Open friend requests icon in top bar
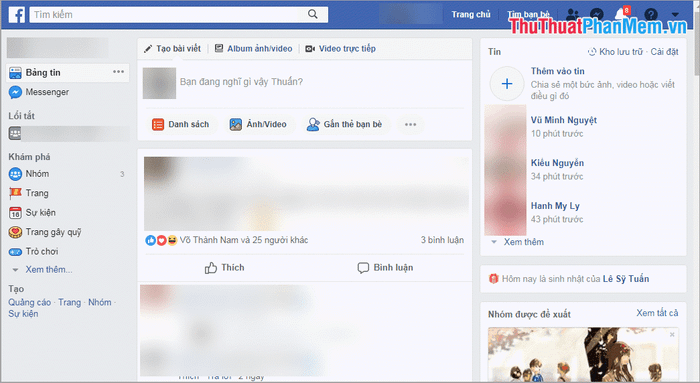 [x=573, y=15]
